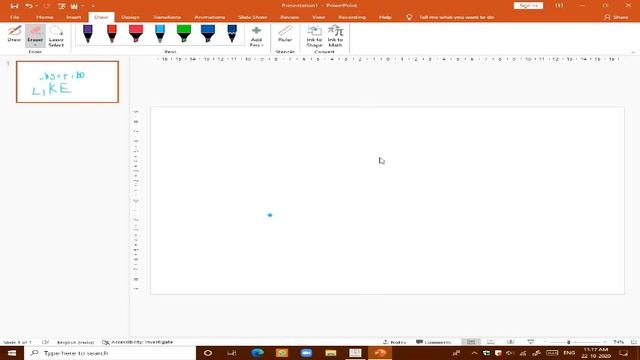Open the Add Pen dropdown
The width and height of the screenshot is (640, 360).
pos(256,36)
